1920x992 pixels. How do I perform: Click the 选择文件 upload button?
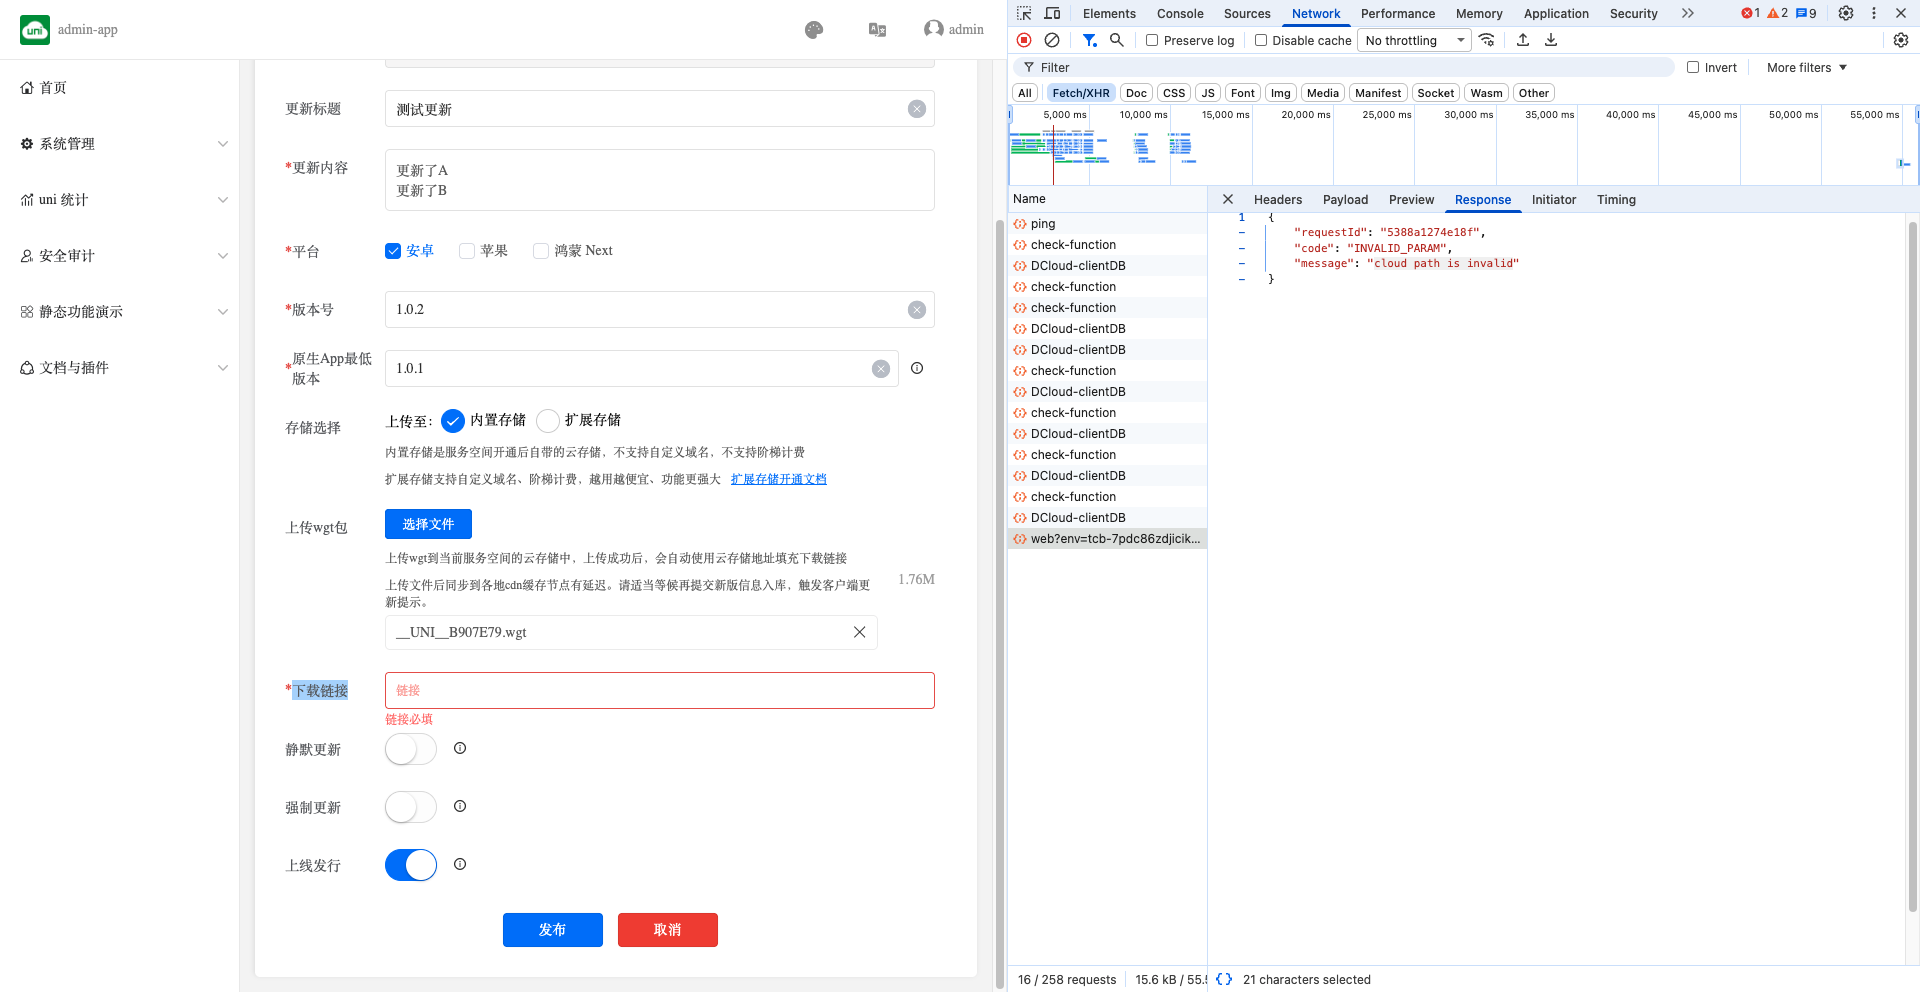pos(428,524)
